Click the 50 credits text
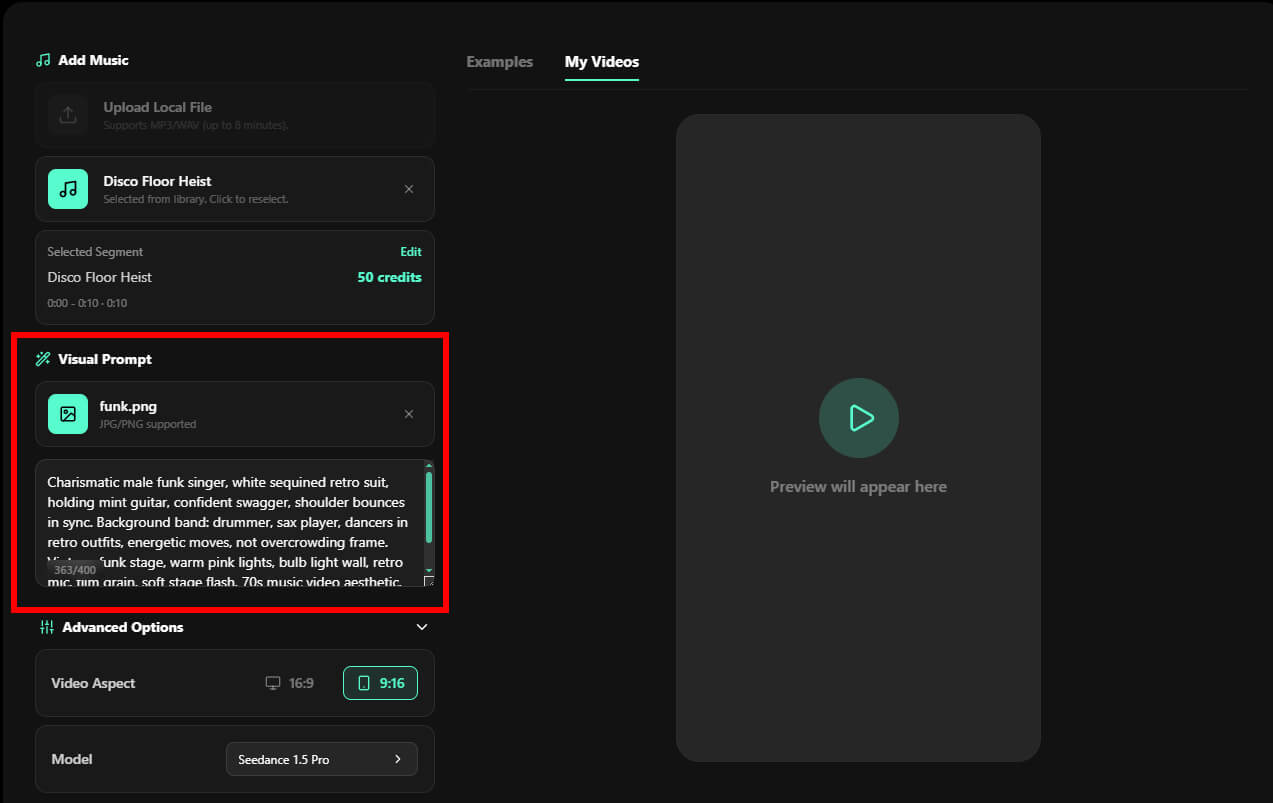 (x=390, y=277)
